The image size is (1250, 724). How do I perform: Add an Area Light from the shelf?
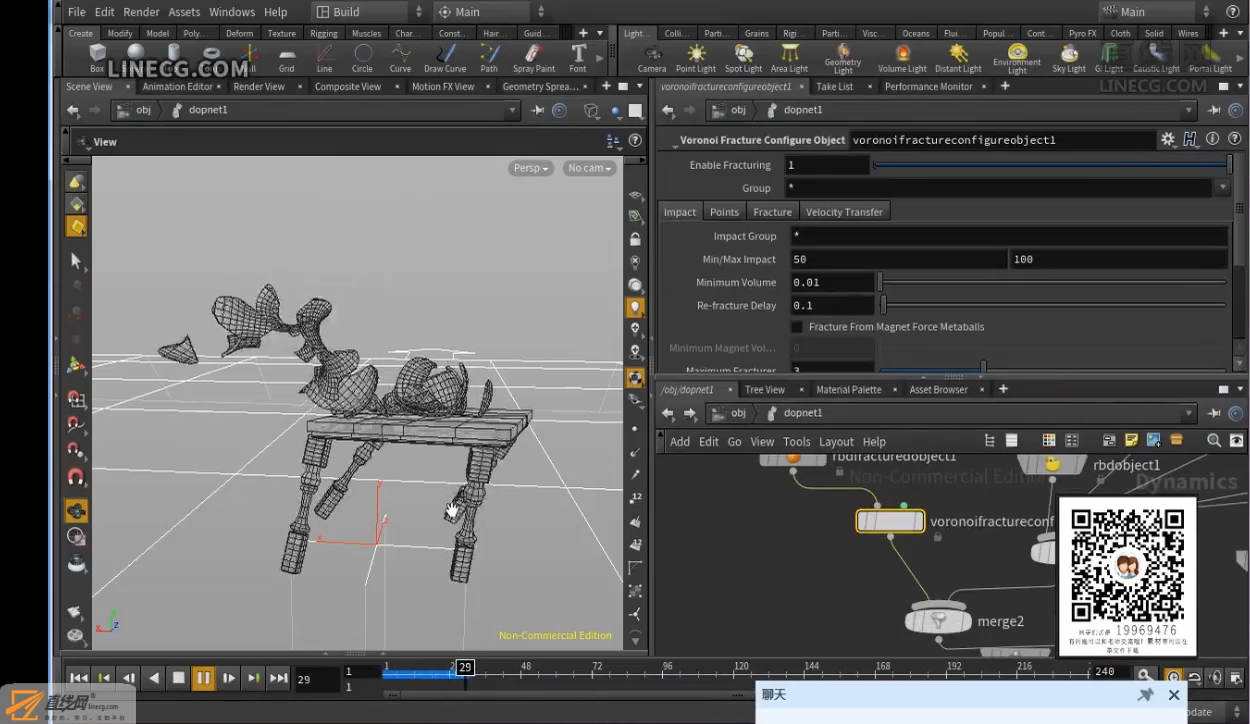coord(790,59)
